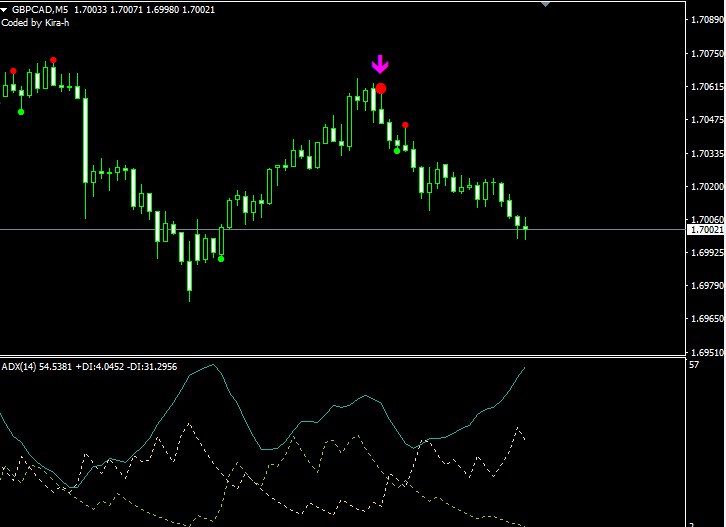Screen dimensions: 726x527
Task: Click the 57 level on ADX scale
Action: (694, 365)
